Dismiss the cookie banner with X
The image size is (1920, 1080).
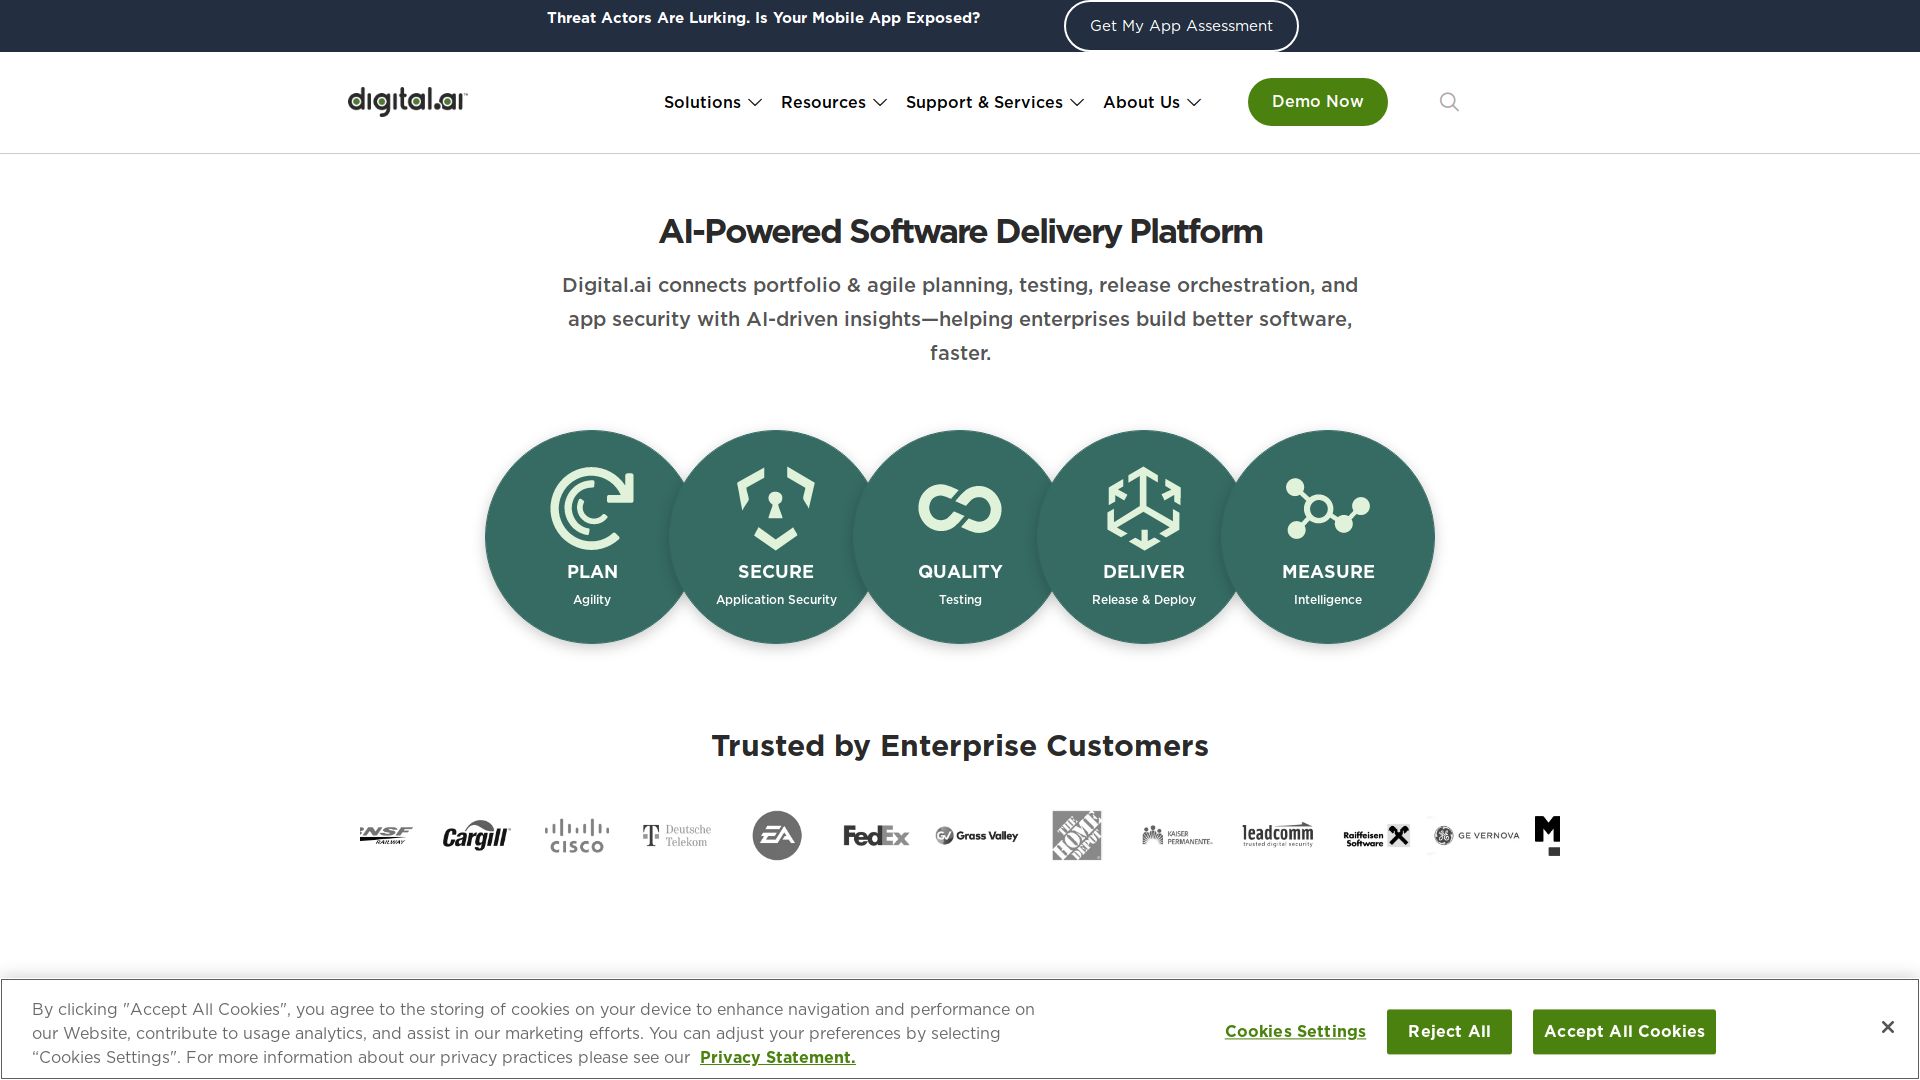[1887, 1027]
